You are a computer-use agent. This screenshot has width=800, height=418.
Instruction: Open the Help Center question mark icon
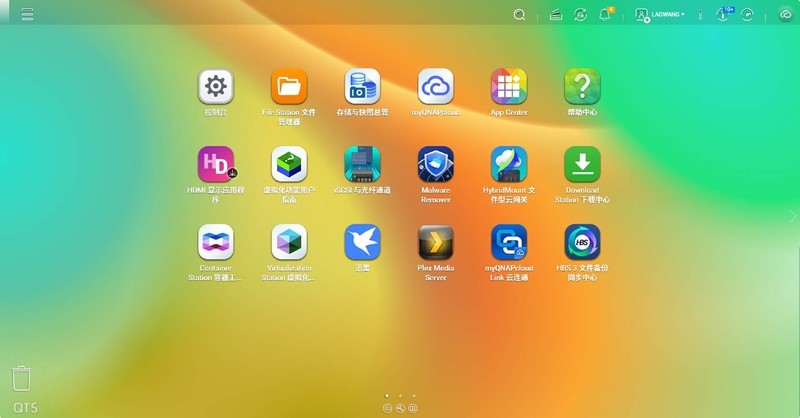point(582,86)
